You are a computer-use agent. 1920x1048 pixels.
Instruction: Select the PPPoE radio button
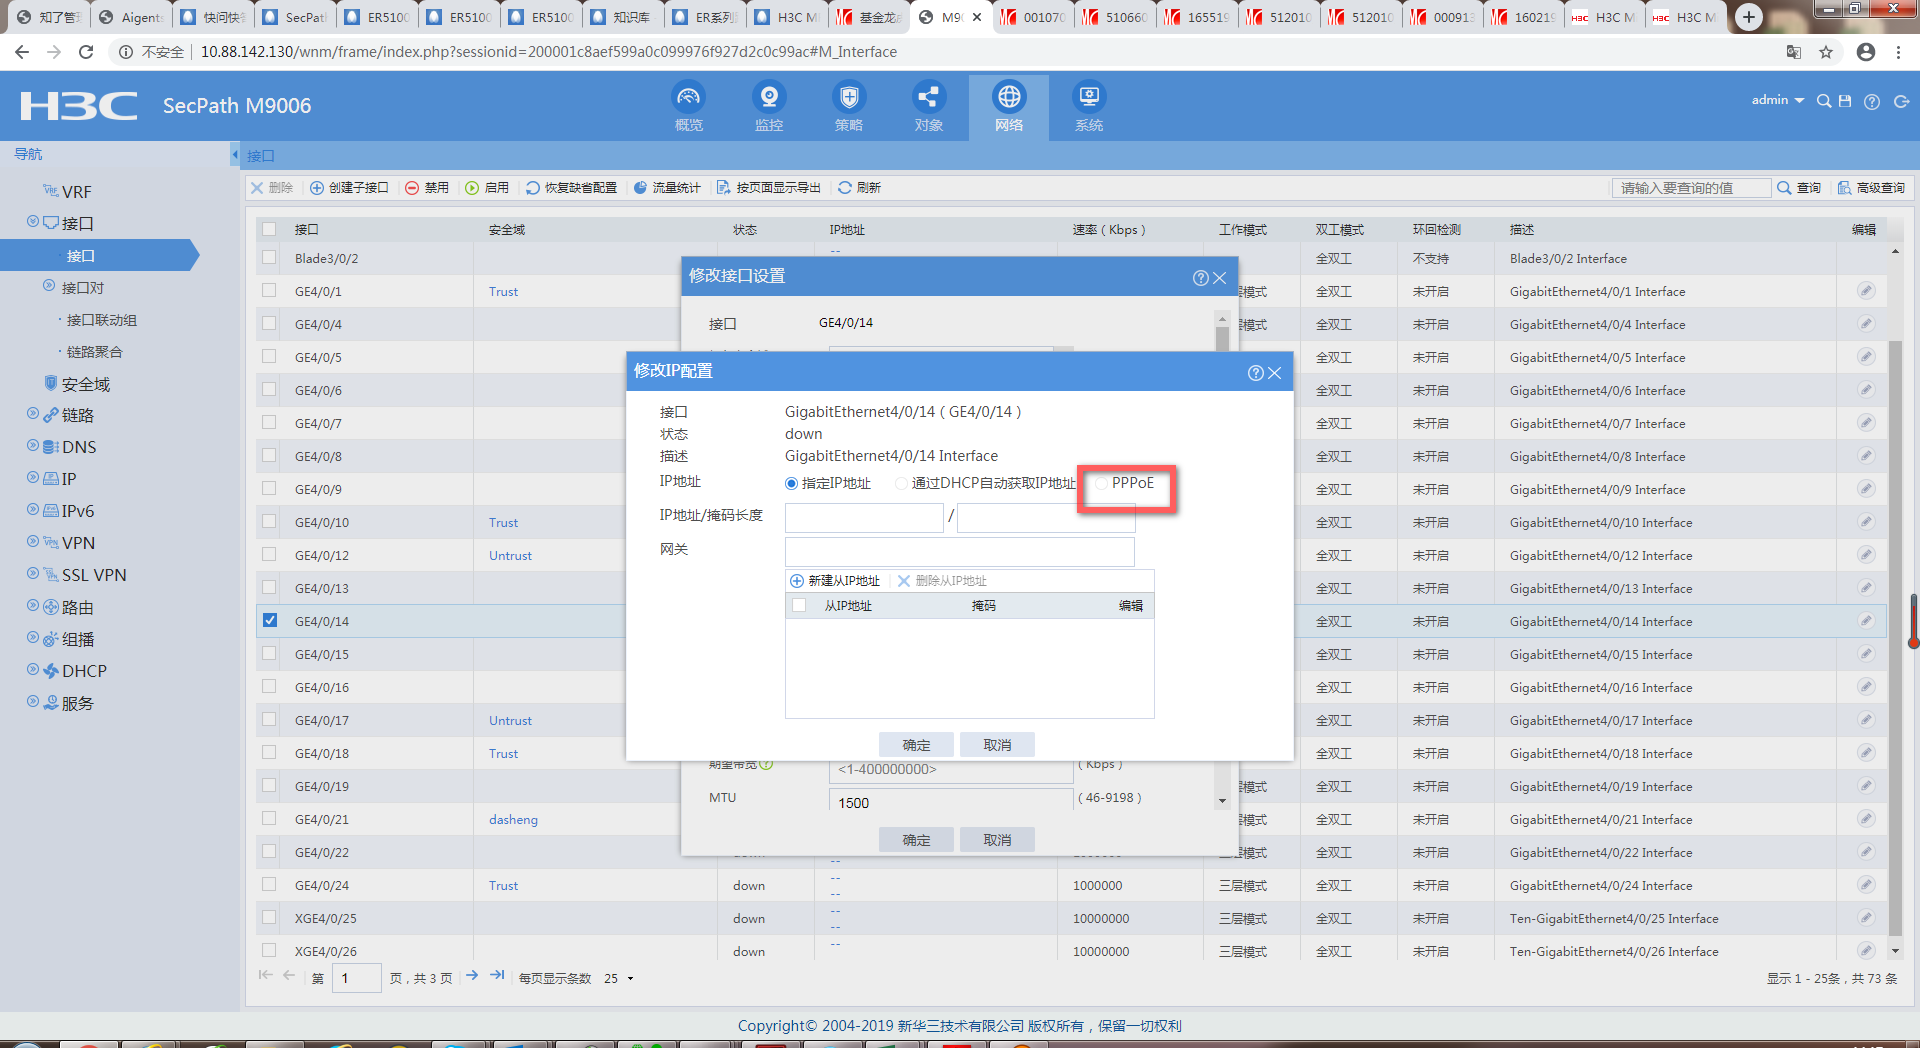(x=1101, y=484)
